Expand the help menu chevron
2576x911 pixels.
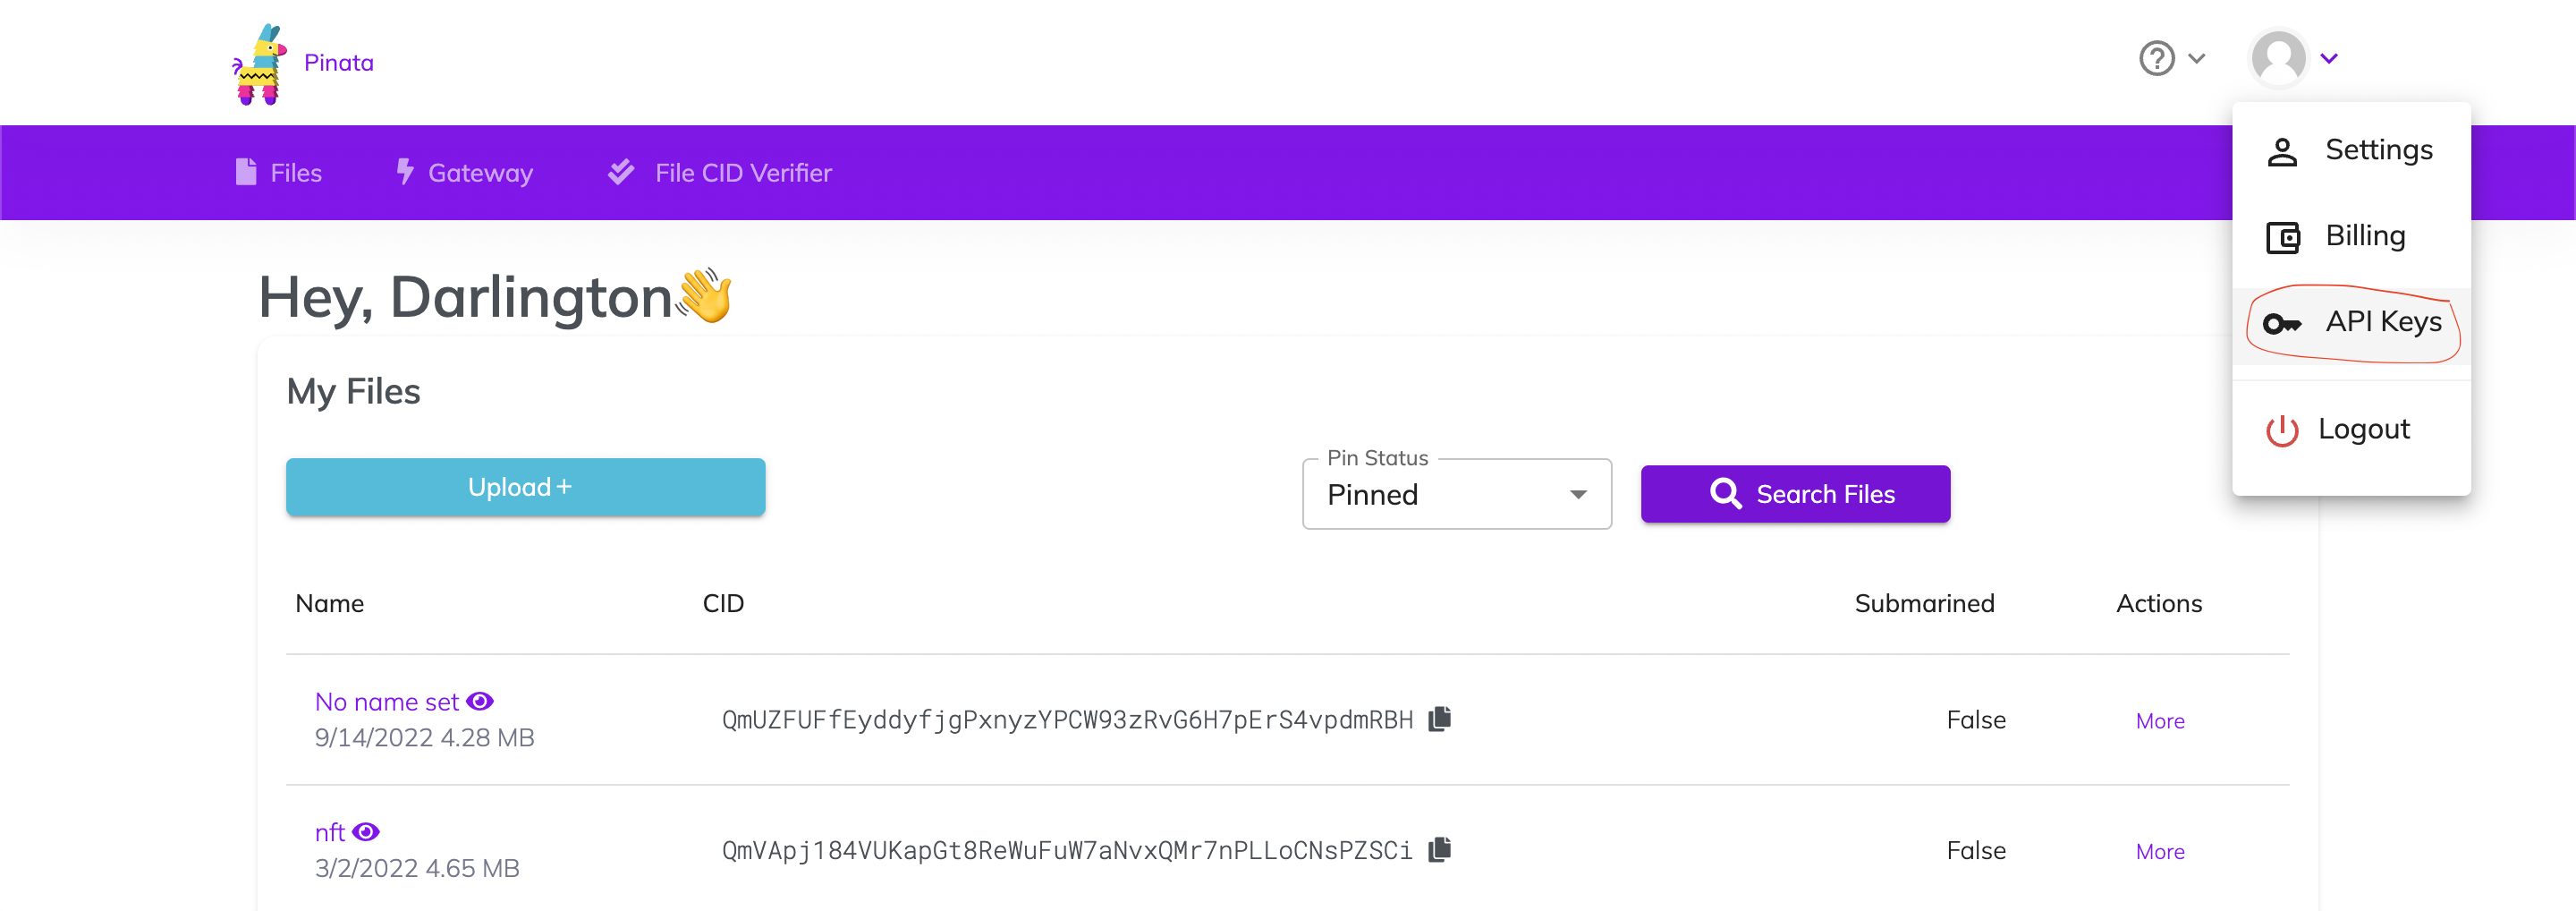pyautogui.click(x=2196, y=58)
